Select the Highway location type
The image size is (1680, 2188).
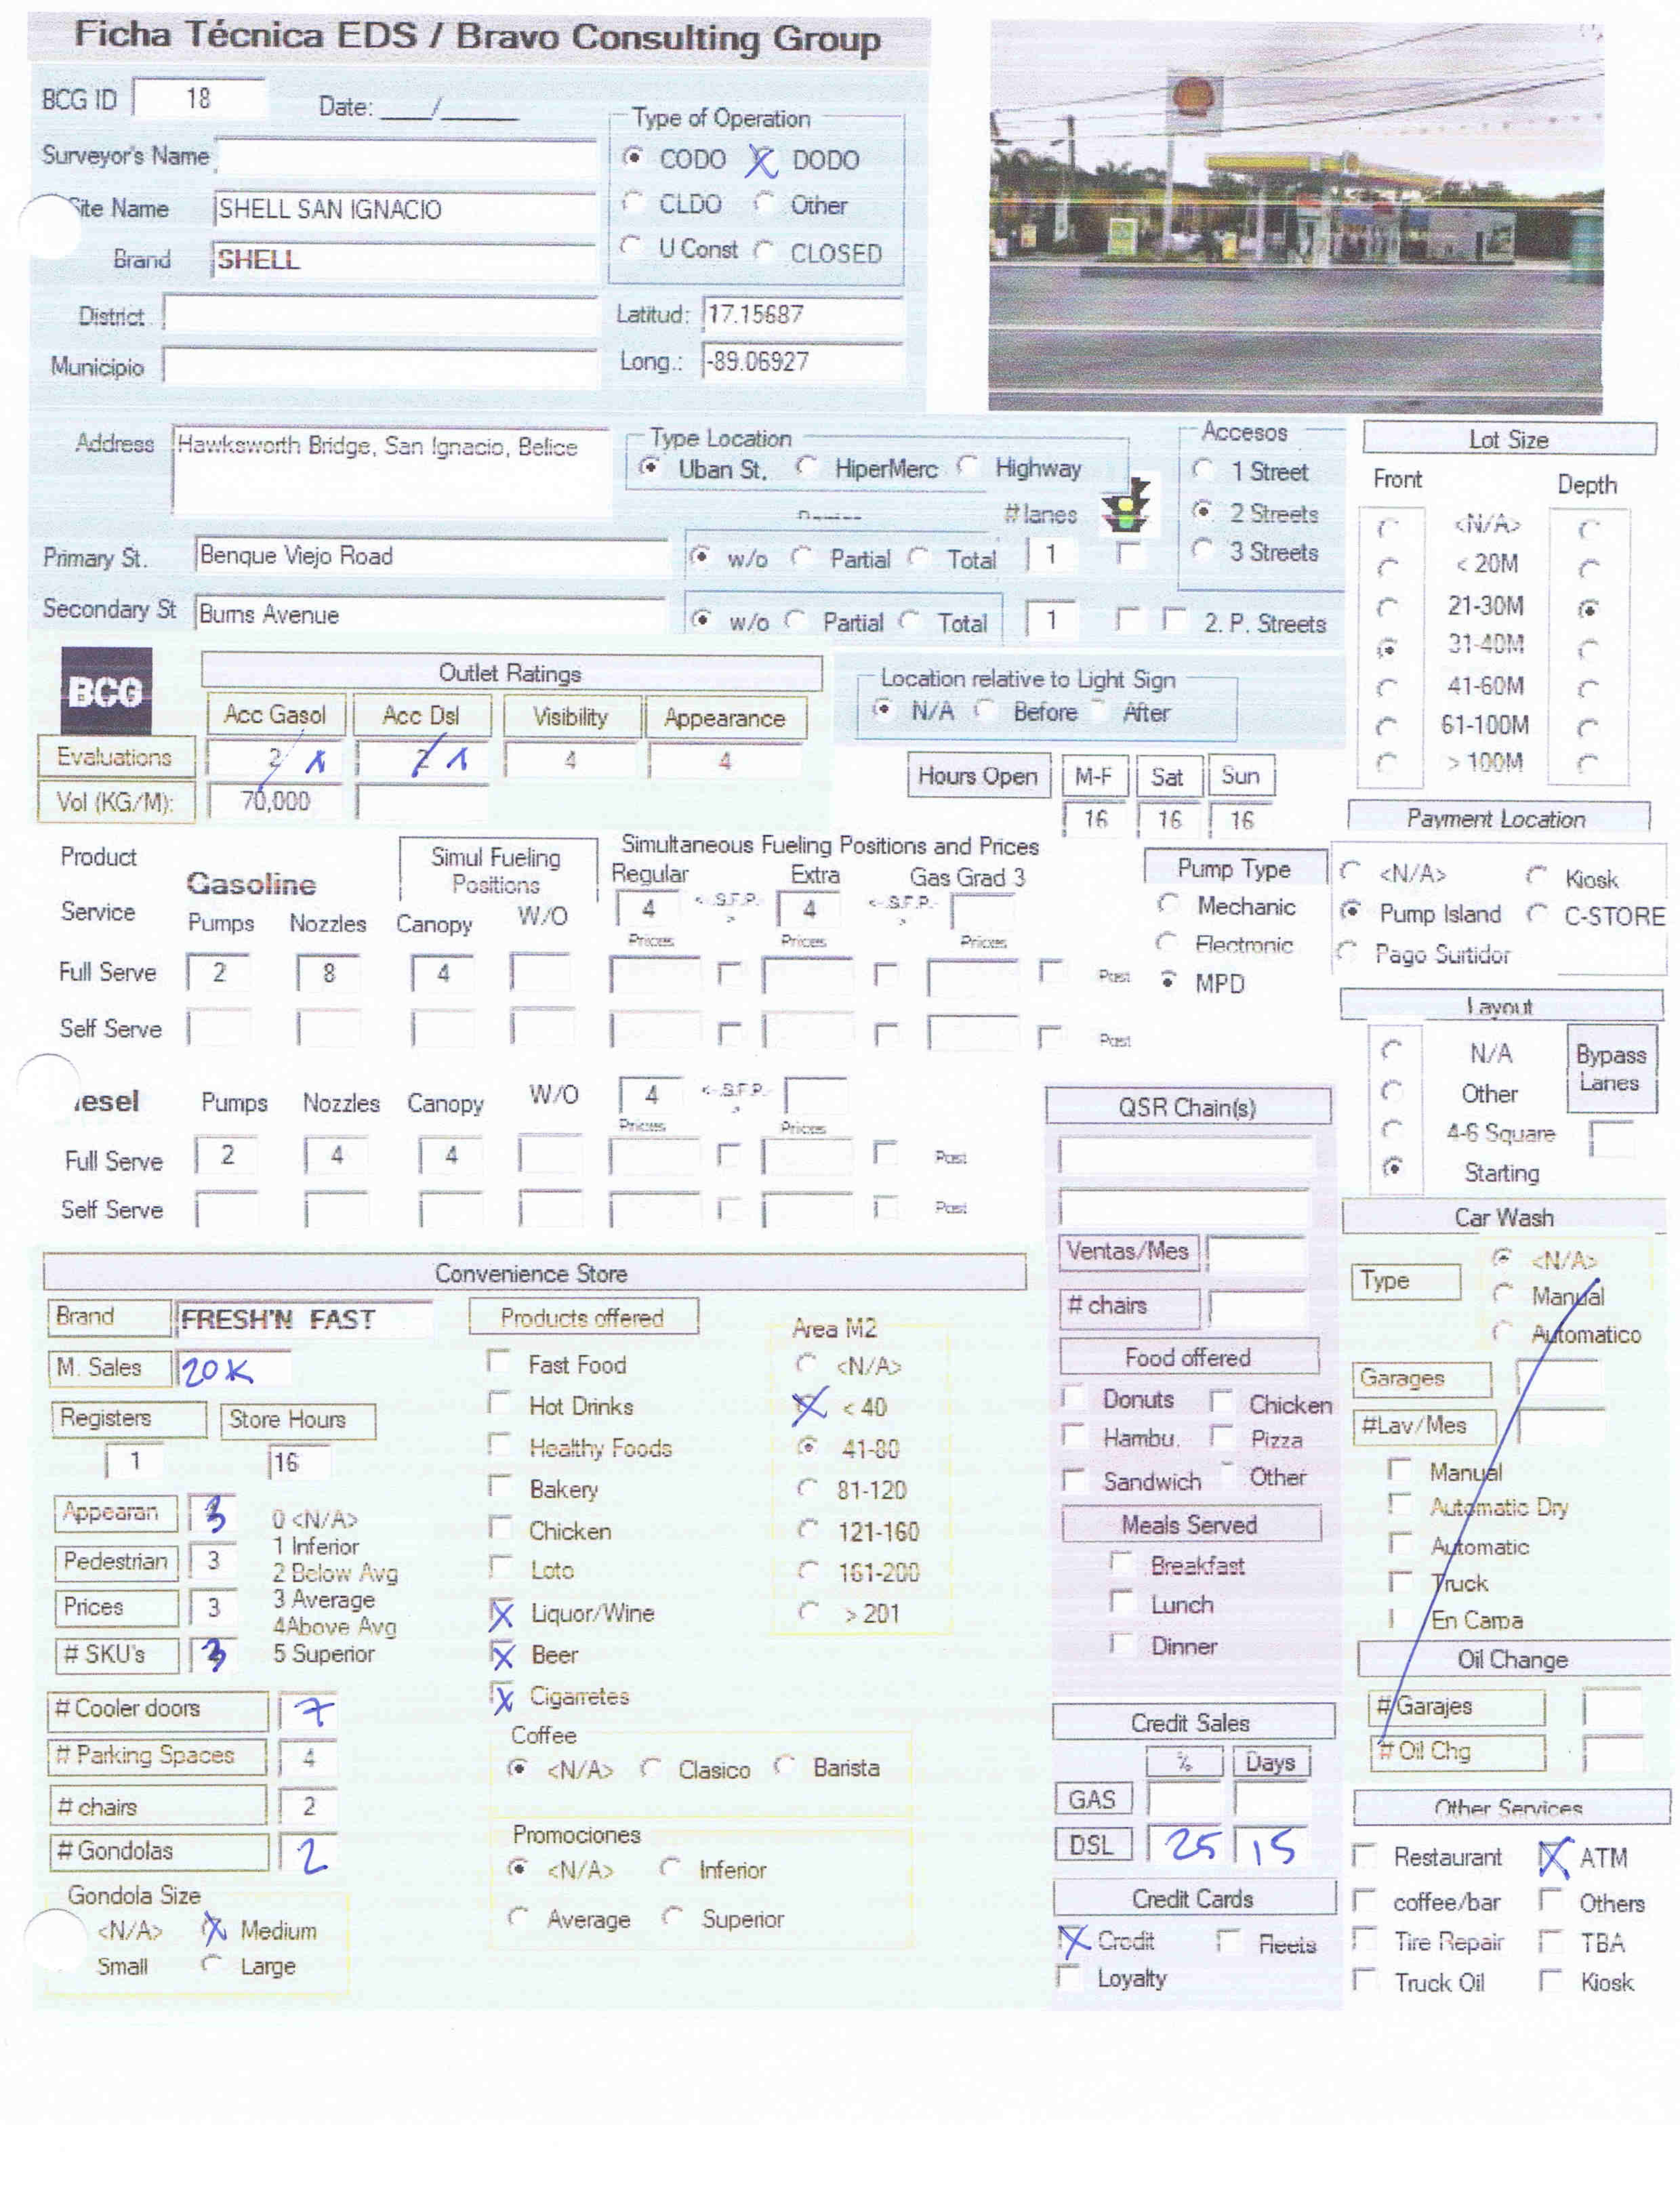point(967,466)
